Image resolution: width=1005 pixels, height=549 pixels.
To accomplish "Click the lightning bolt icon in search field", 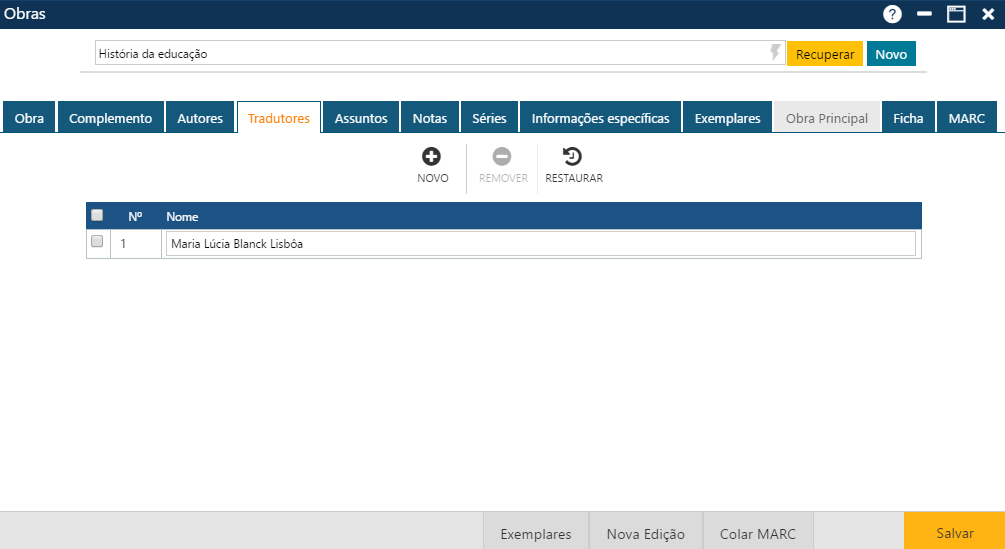I will (775, 53).
